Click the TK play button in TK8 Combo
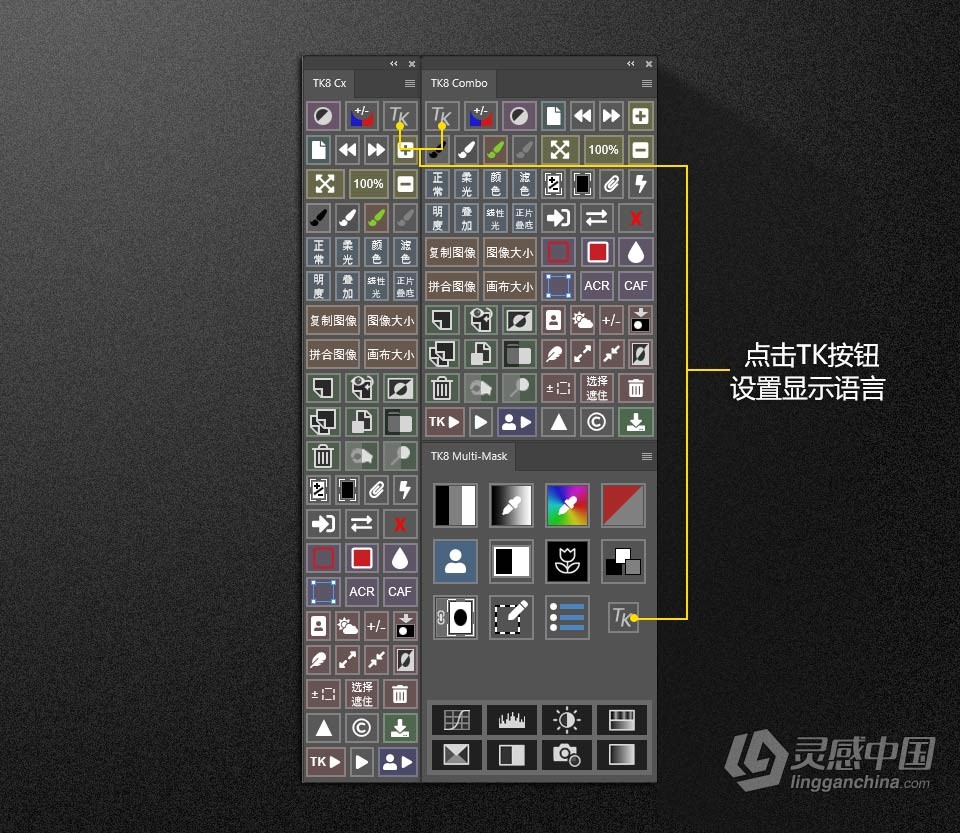Viewport: 960px width, 833px height. (444, 422)
